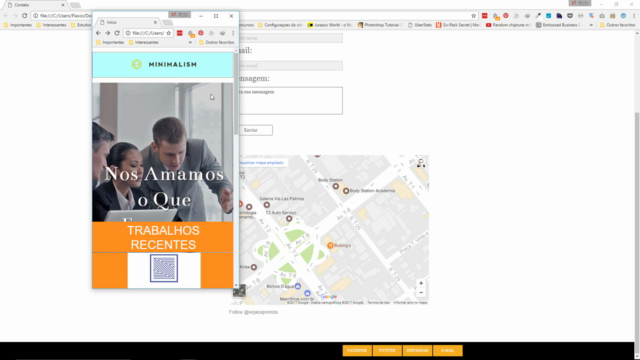Click the Pinterest extension icon in the front window toolbar
The height and width of the screenshot is (360, 640).
click(x=201, y=33)
